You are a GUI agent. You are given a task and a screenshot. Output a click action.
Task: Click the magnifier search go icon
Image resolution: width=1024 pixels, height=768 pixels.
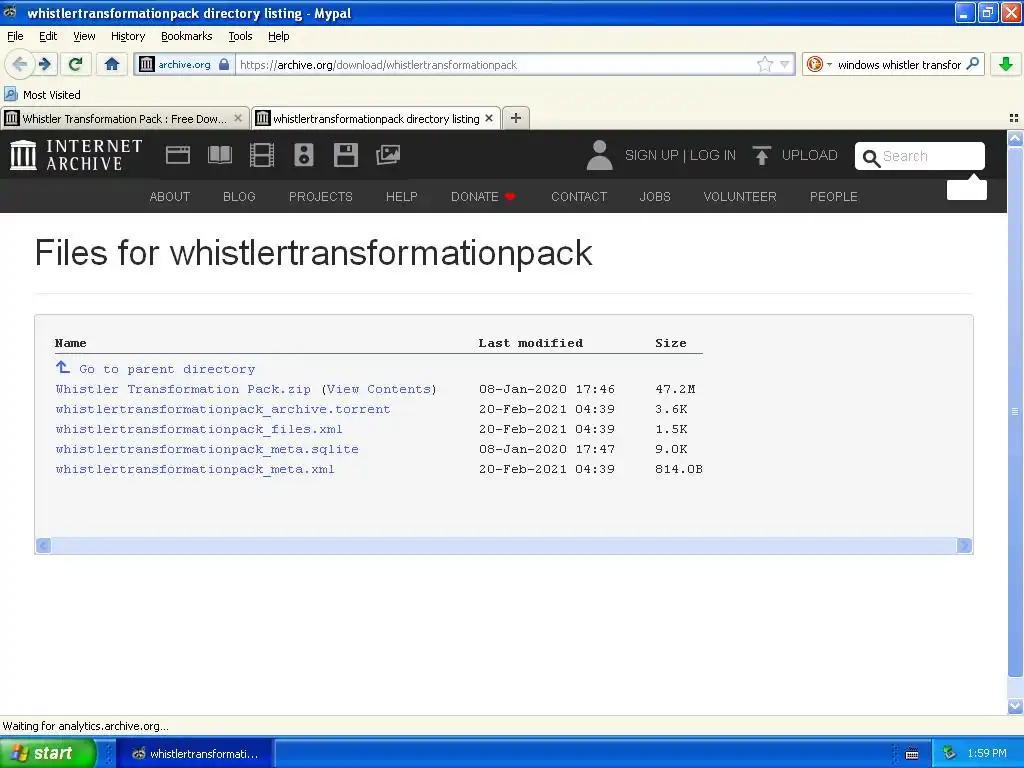coord(972,64)
